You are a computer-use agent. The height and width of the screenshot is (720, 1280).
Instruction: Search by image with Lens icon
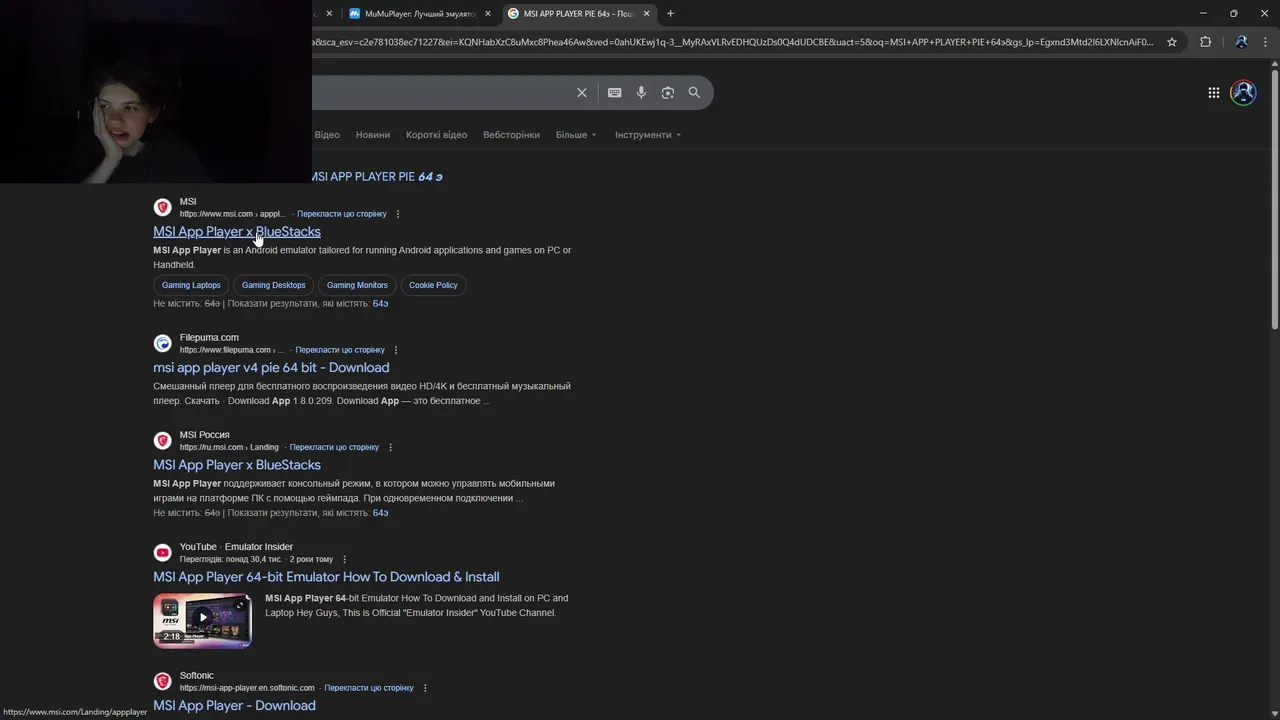668,93
